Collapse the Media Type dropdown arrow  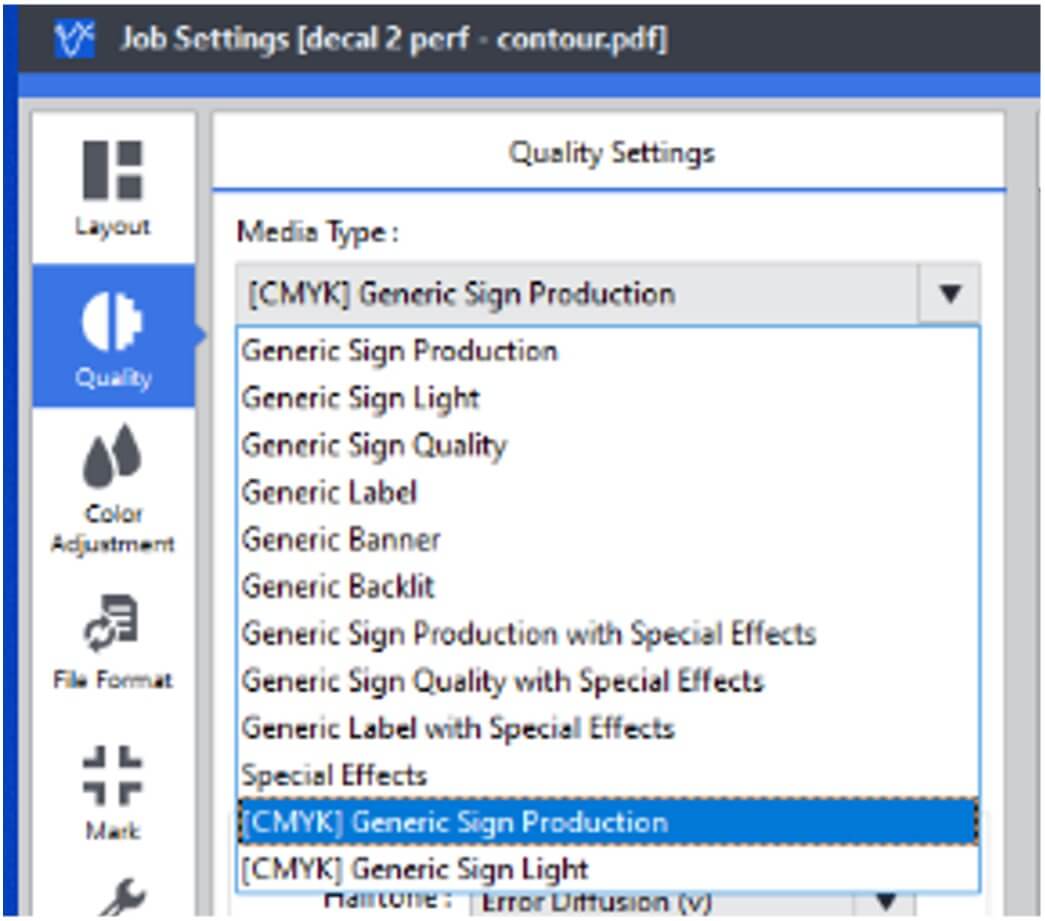tap(950, 293)
